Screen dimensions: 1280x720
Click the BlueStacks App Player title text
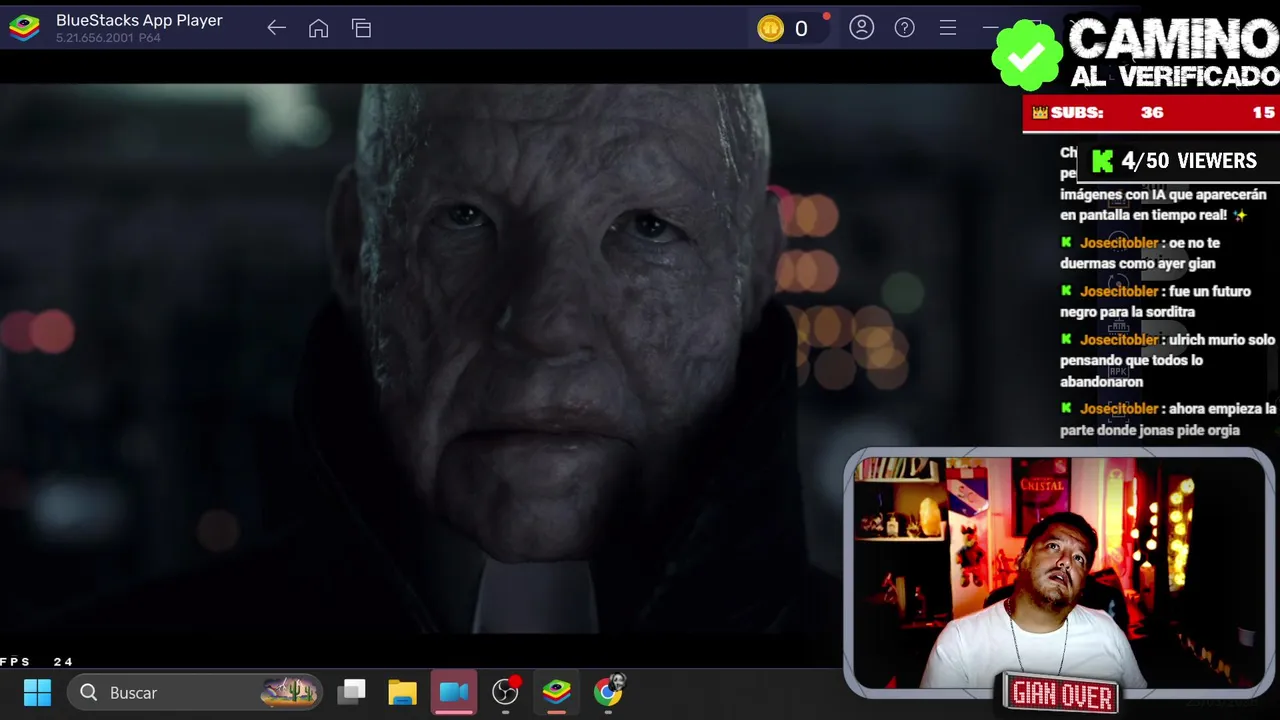pos(139,20)
